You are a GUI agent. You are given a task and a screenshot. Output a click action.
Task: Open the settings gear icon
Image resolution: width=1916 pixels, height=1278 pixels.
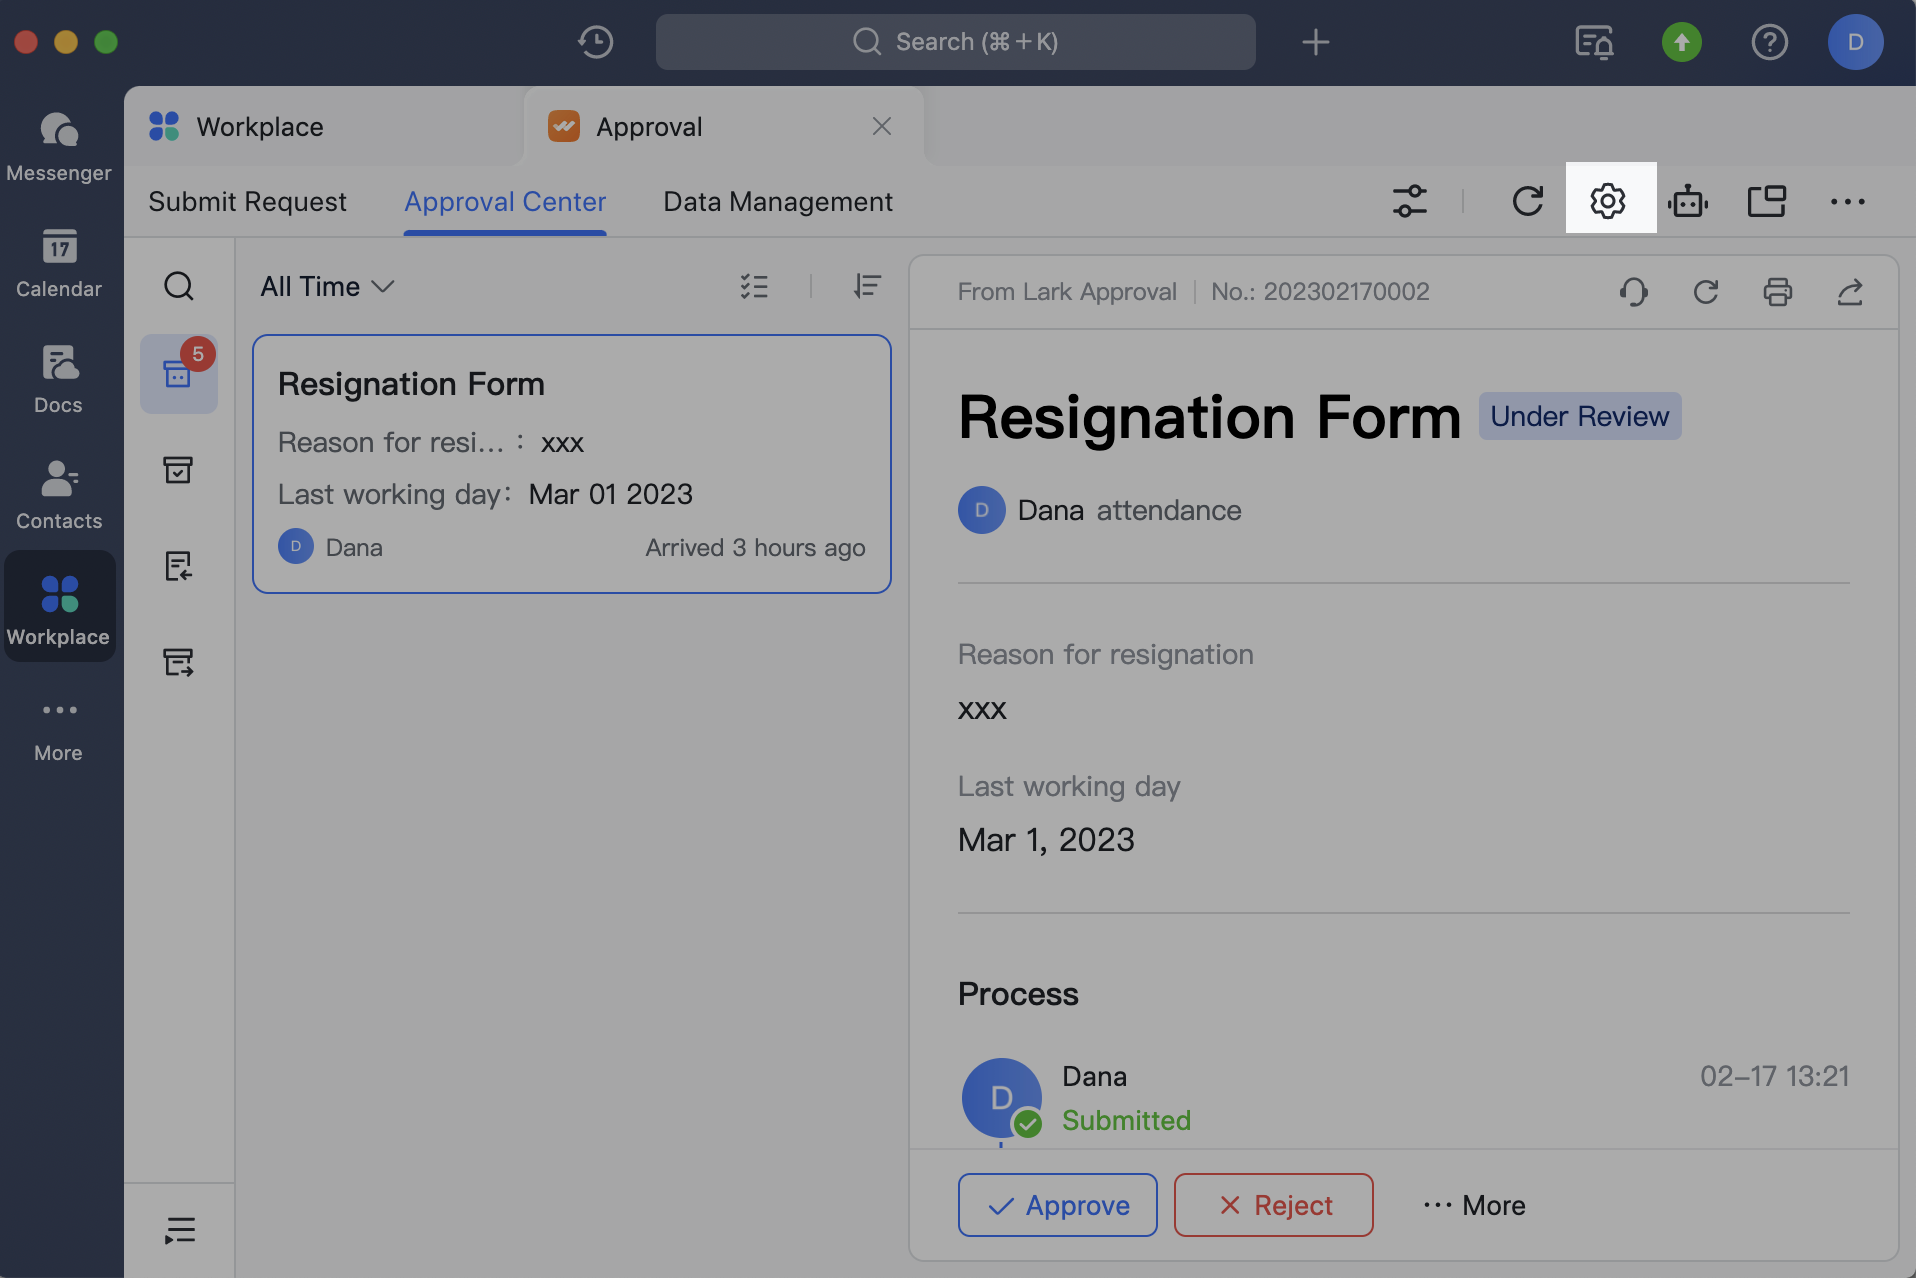[1608, 201]
